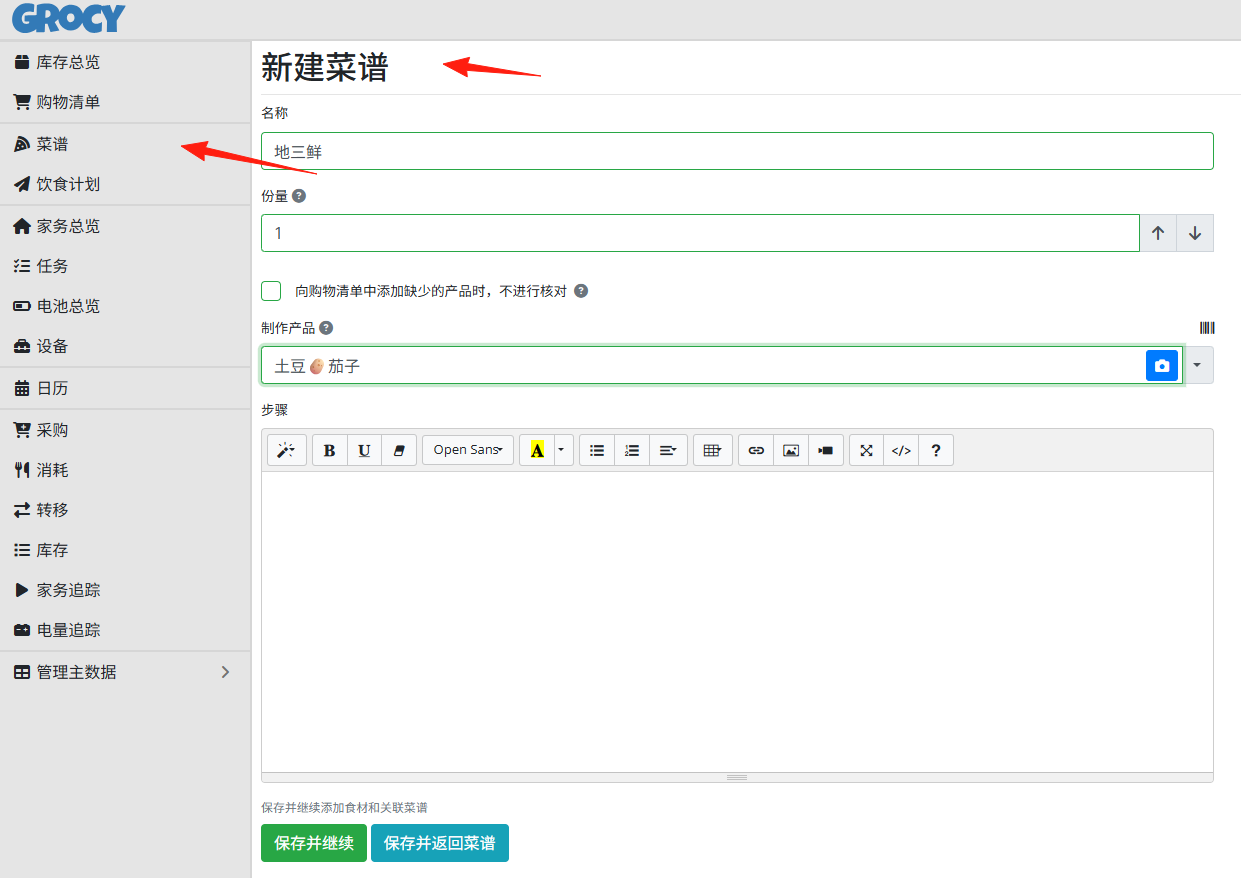Click the 名称 input field
Screen dimensions: 1241x878
click(737, 151)
